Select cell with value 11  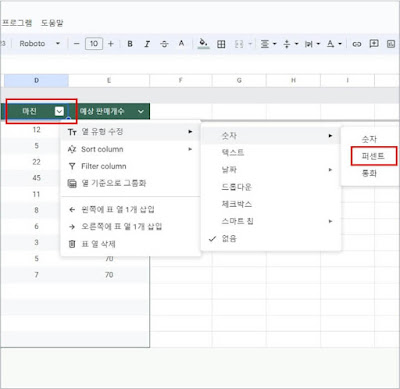36,194
